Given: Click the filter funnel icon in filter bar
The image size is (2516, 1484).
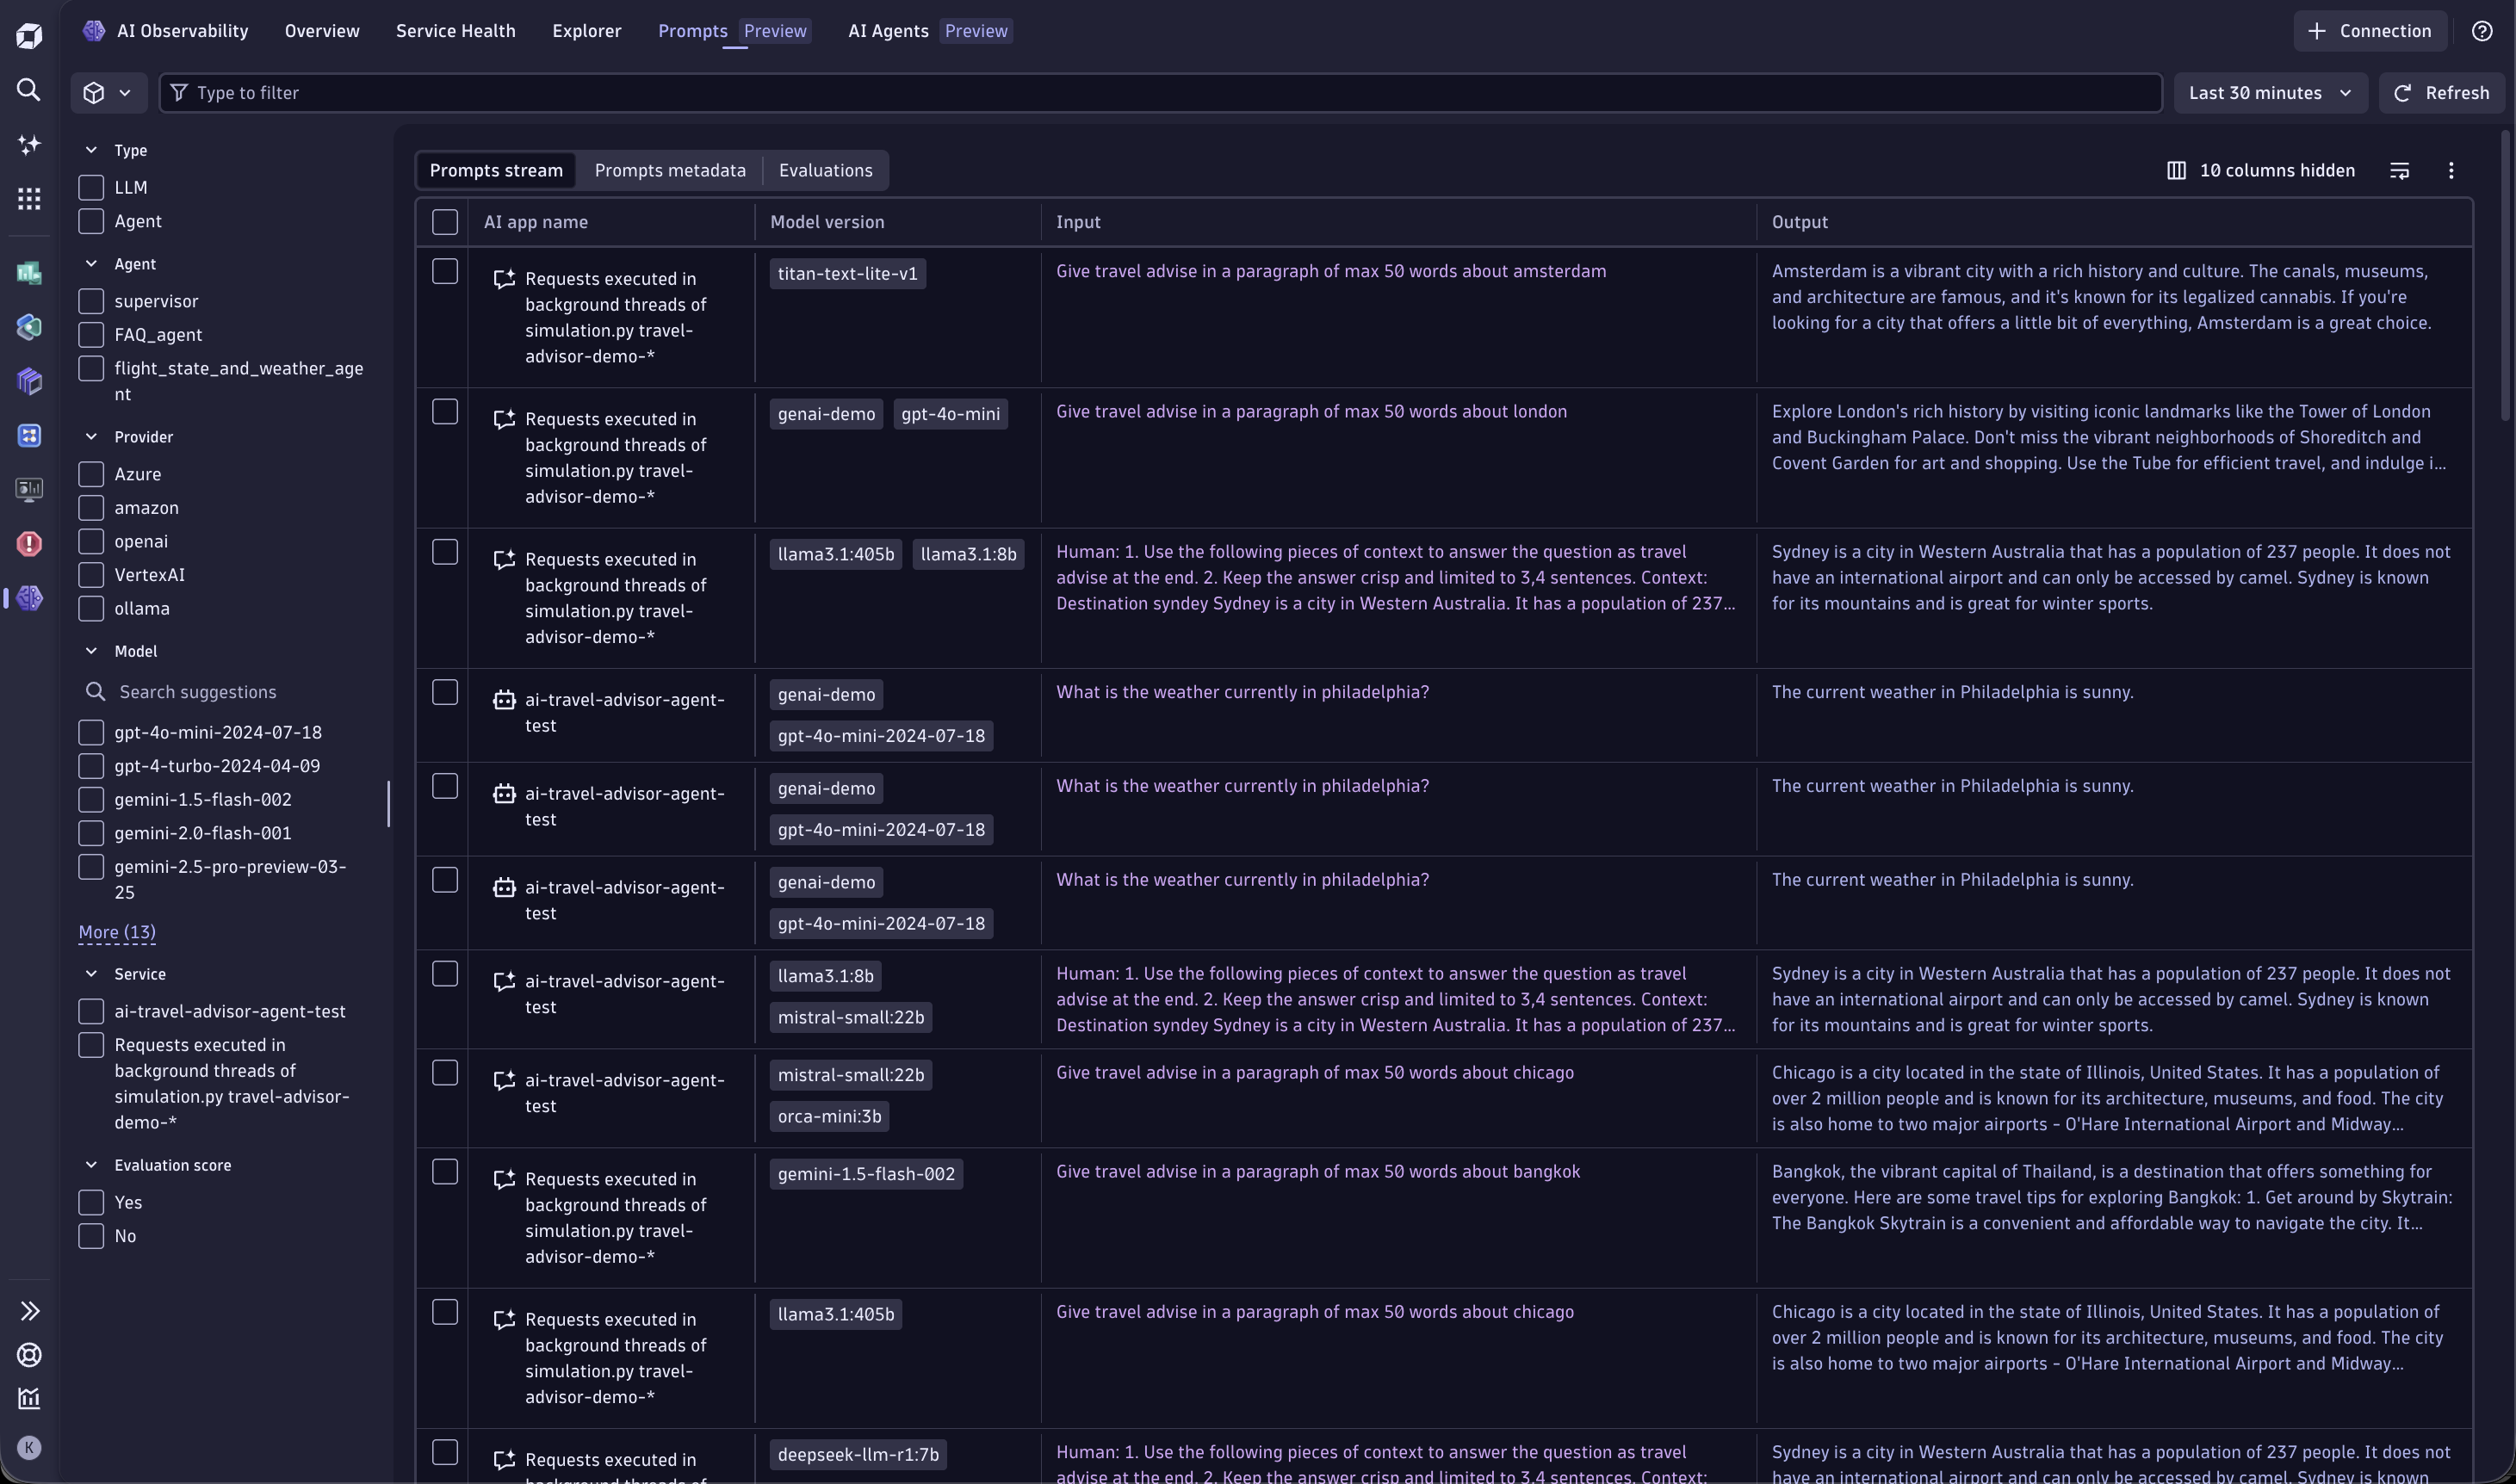Looking at the screenshot, I should [178, 93].
